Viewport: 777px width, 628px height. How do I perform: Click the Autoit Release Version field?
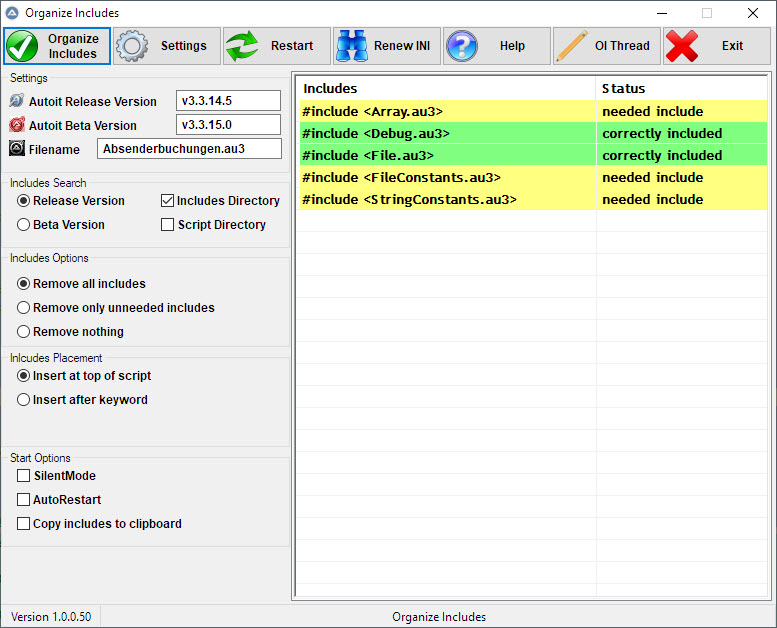pos(228,101)
